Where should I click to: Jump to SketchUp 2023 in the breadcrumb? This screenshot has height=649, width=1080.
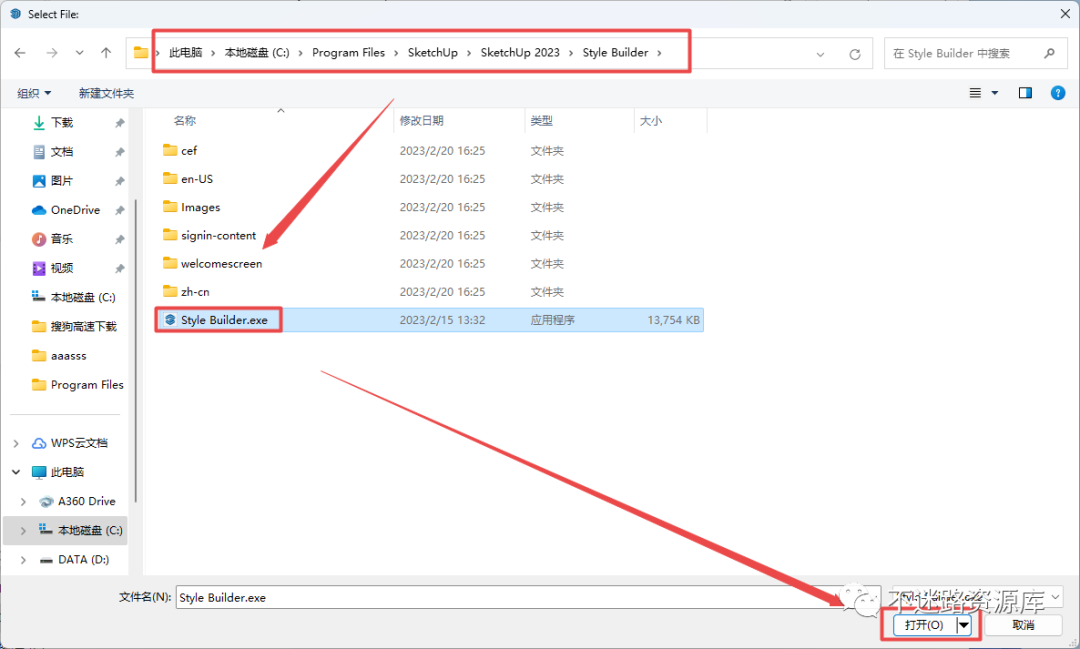point(520,52)
